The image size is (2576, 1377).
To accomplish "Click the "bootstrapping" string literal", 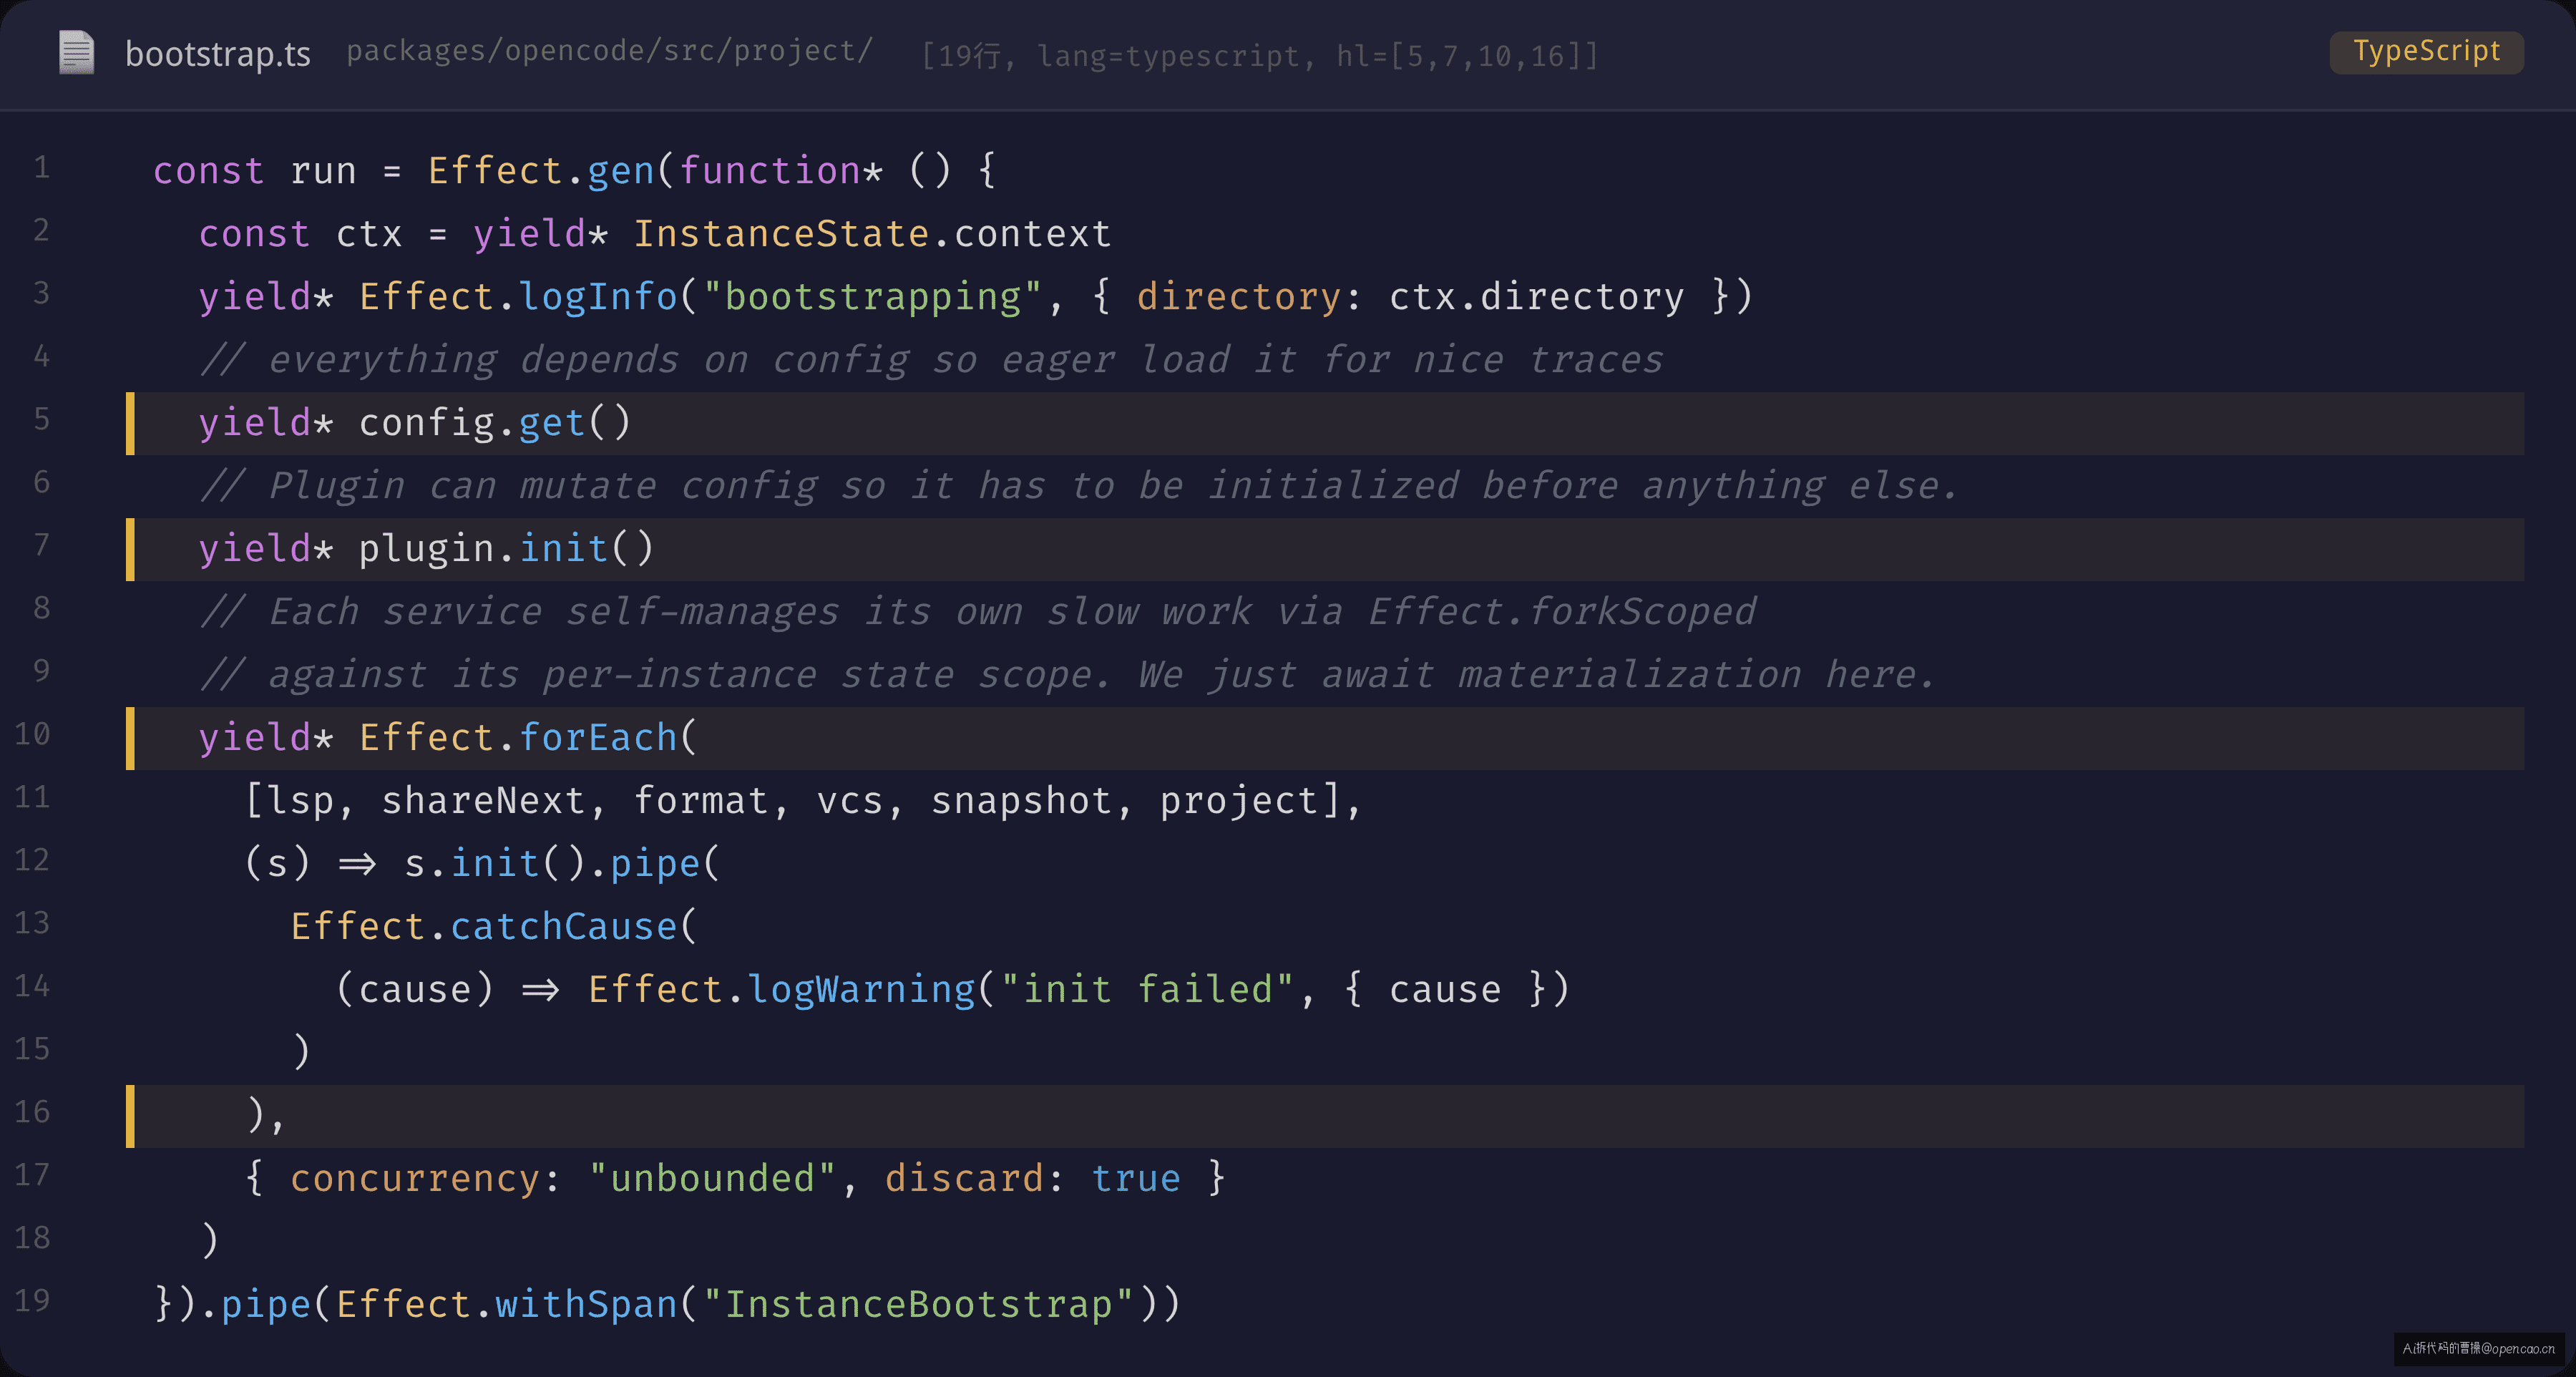I will (x=873, y=296).
